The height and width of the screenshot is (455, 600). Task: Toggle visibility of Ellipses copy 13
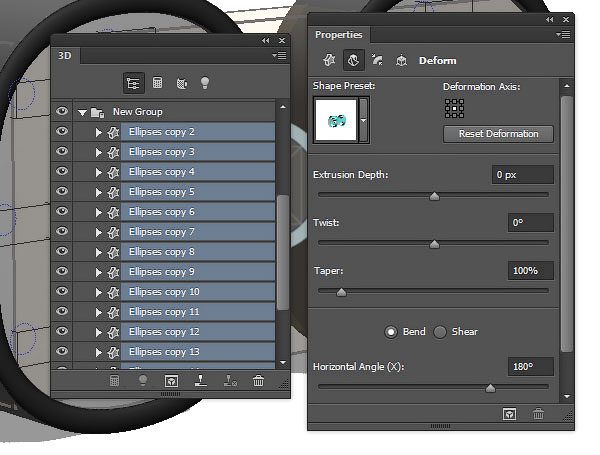tap(62, 351)
